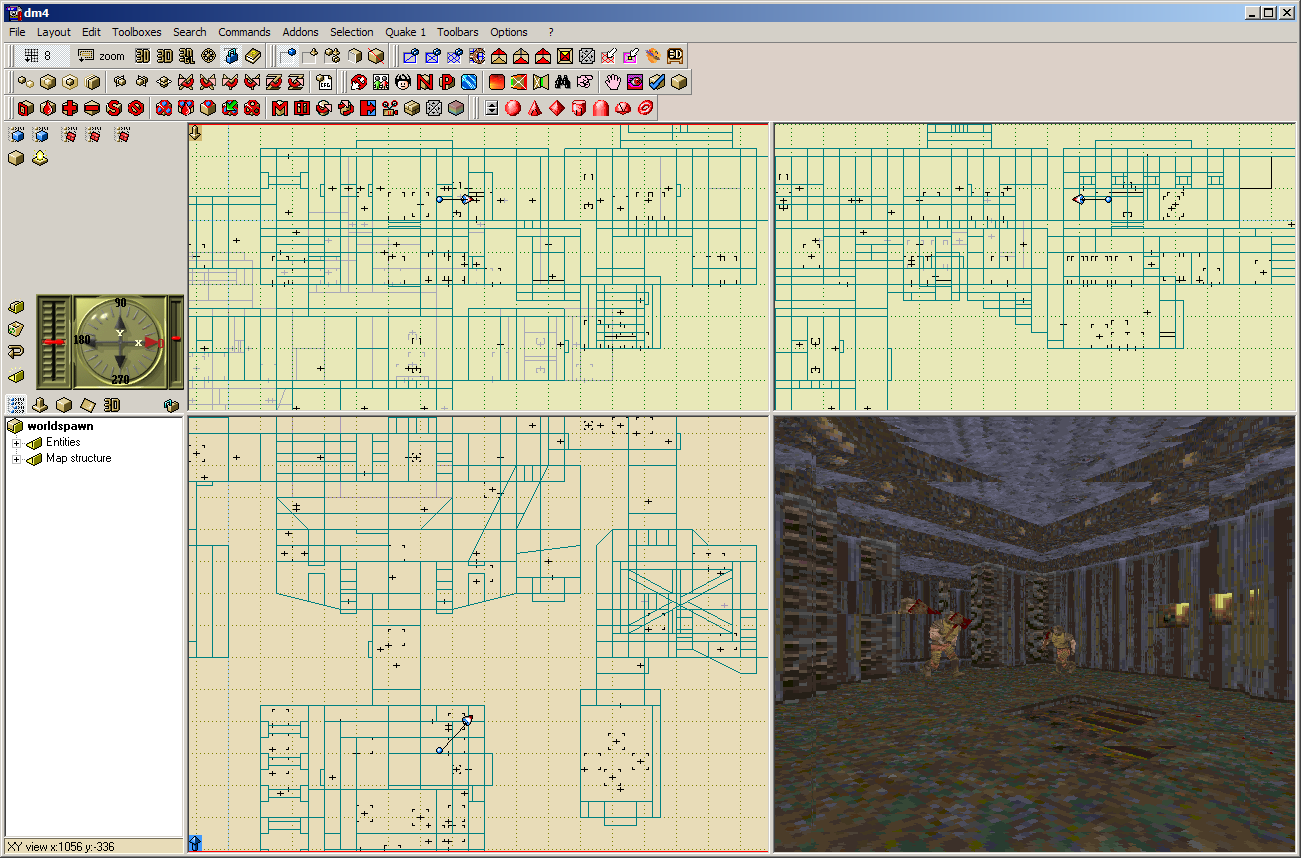
Task: Open the zoom selector button
Action: coord(102,56)
